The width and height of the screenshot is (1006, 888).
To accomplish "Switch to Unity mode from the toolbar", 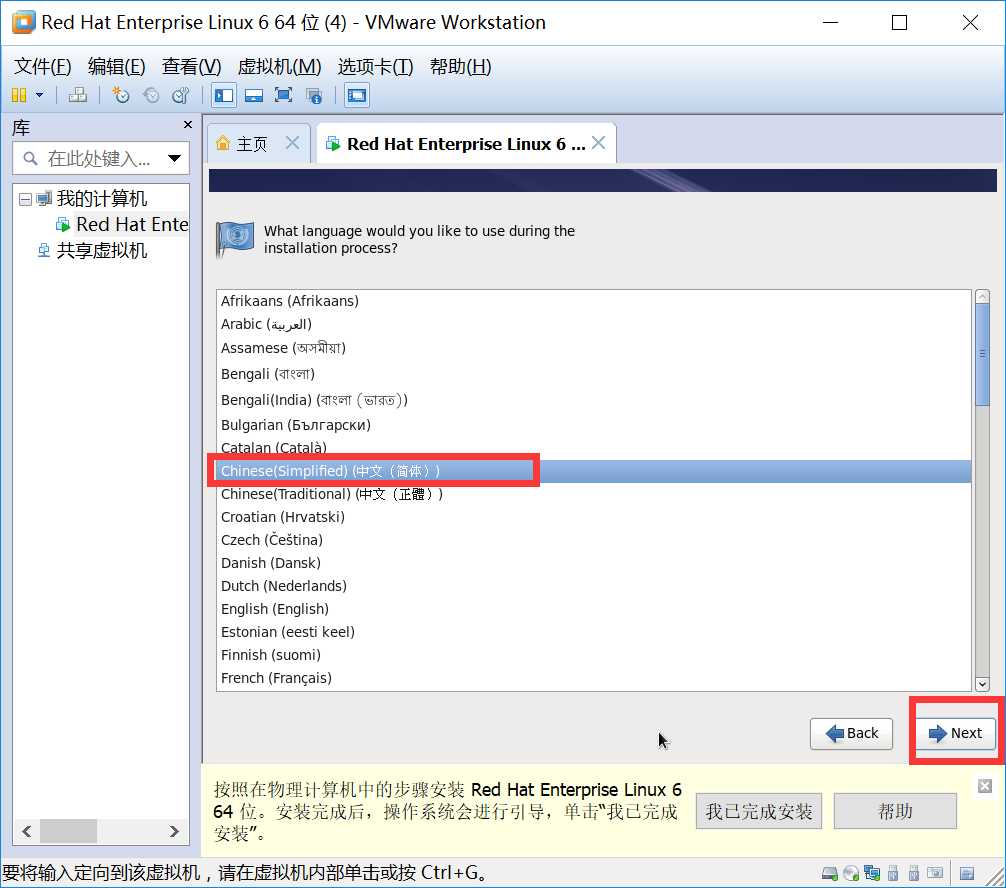I will [314, 96].
